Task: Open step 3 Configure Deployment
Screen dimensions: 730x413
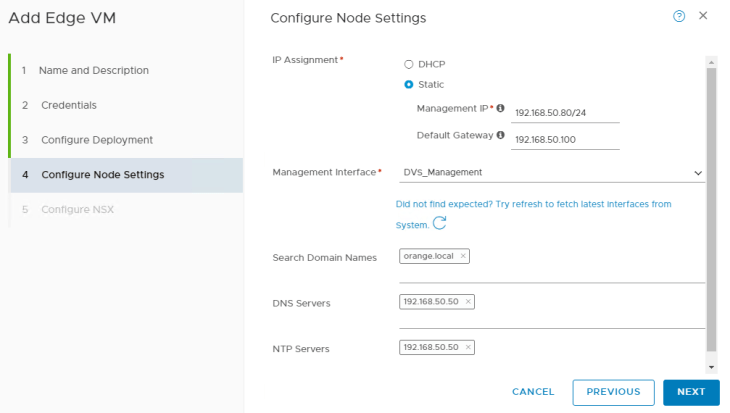Action: tap(96, 140)
